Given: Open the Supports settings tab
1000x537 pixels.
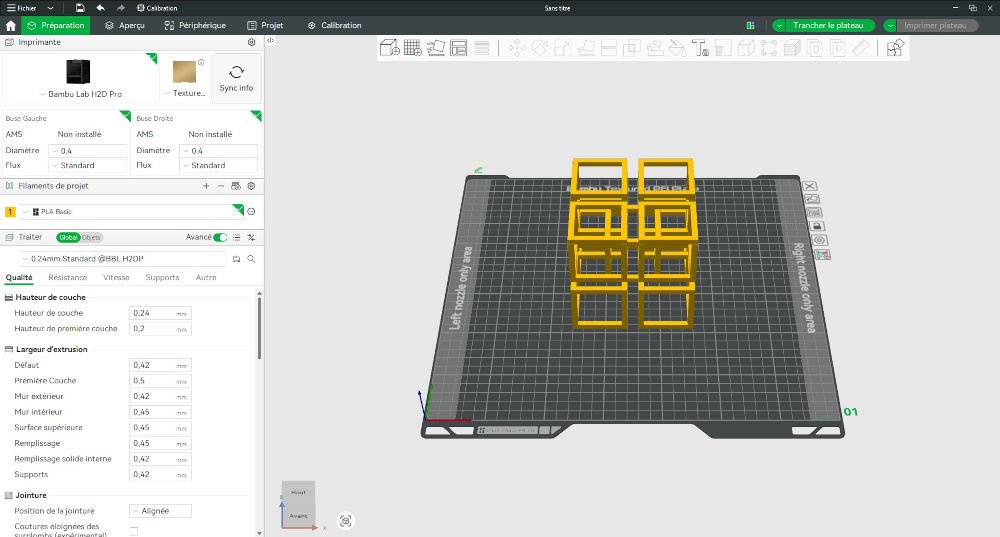Looking at the screenshot, I should click(162, 277).
